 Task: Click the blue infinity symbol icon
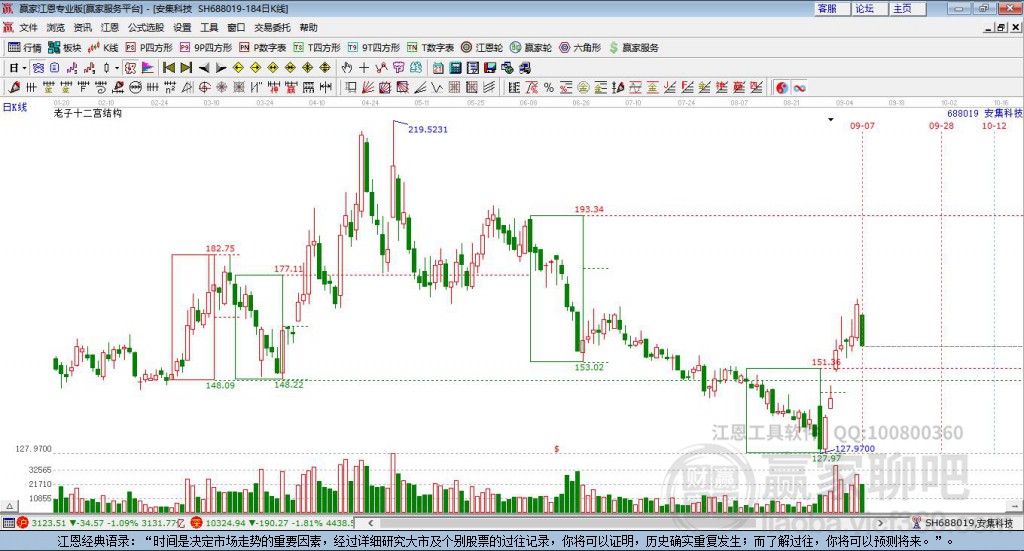click(x=799, y=87)
